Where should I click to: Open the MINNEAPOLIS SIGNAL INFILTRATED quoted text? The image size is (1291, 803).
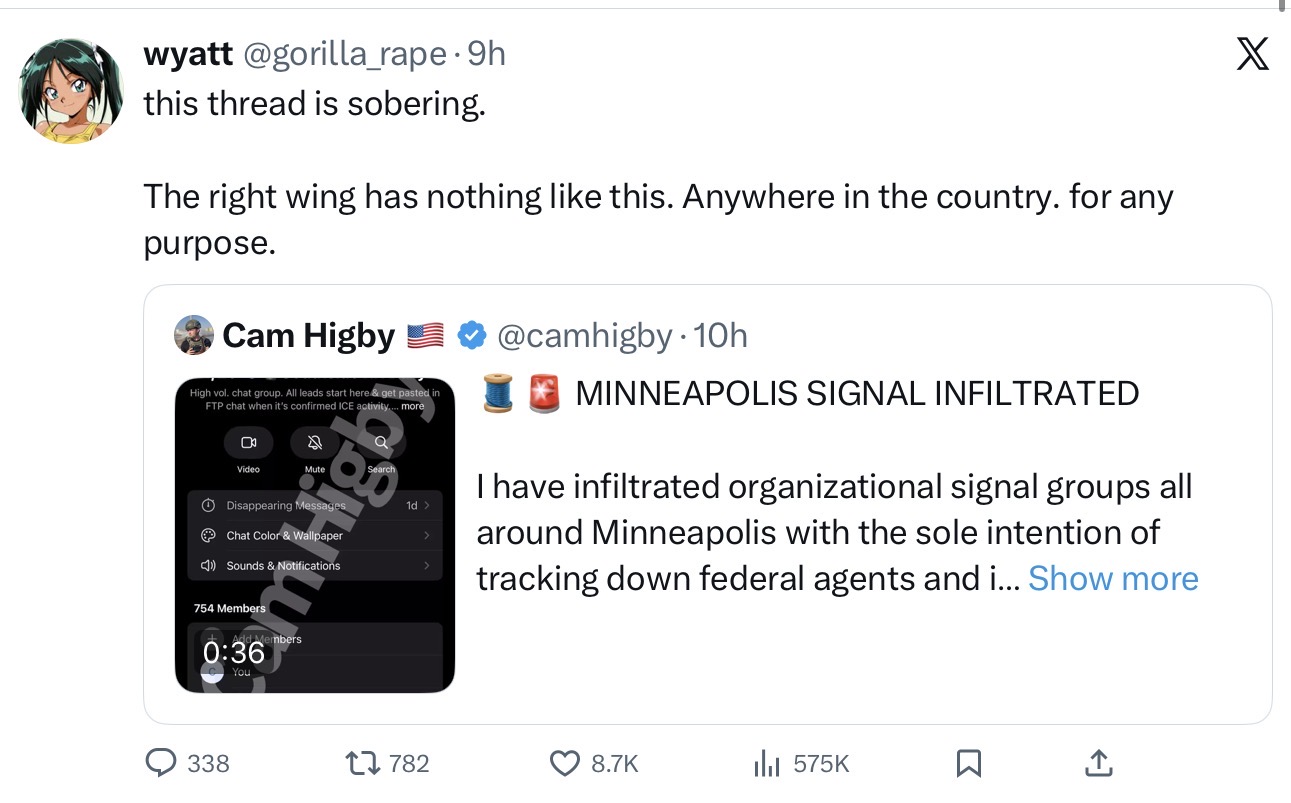coord(857,394)
